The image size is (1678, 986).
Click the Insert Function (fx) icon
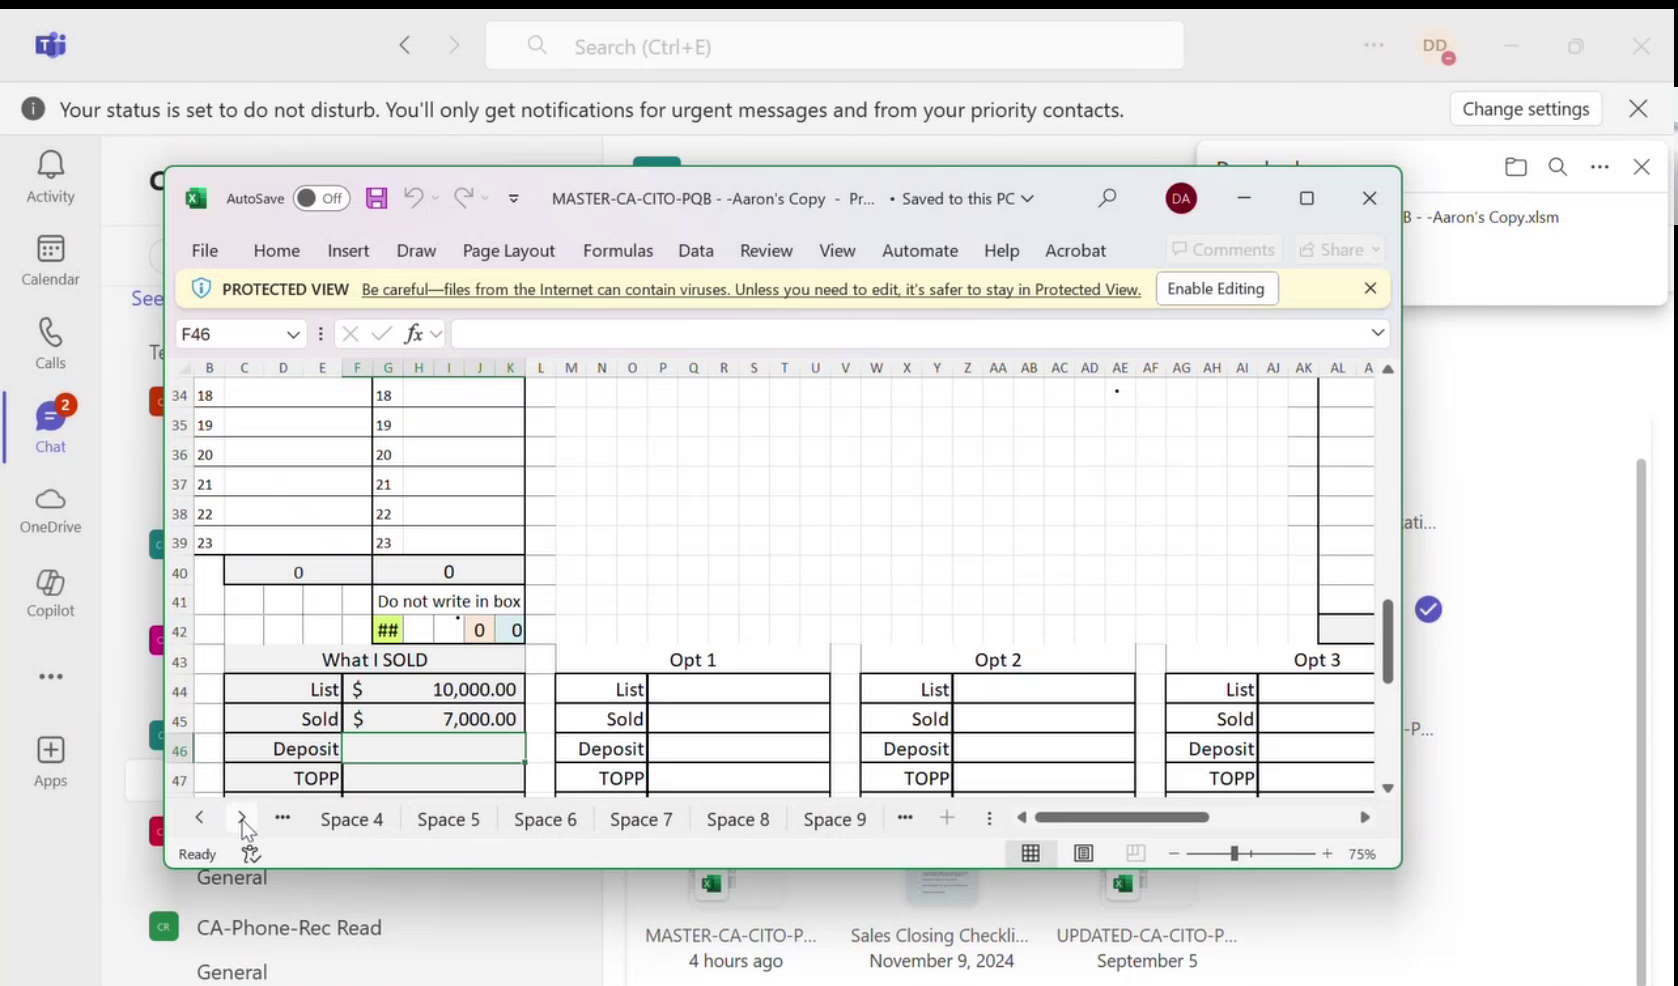point(414,334)
